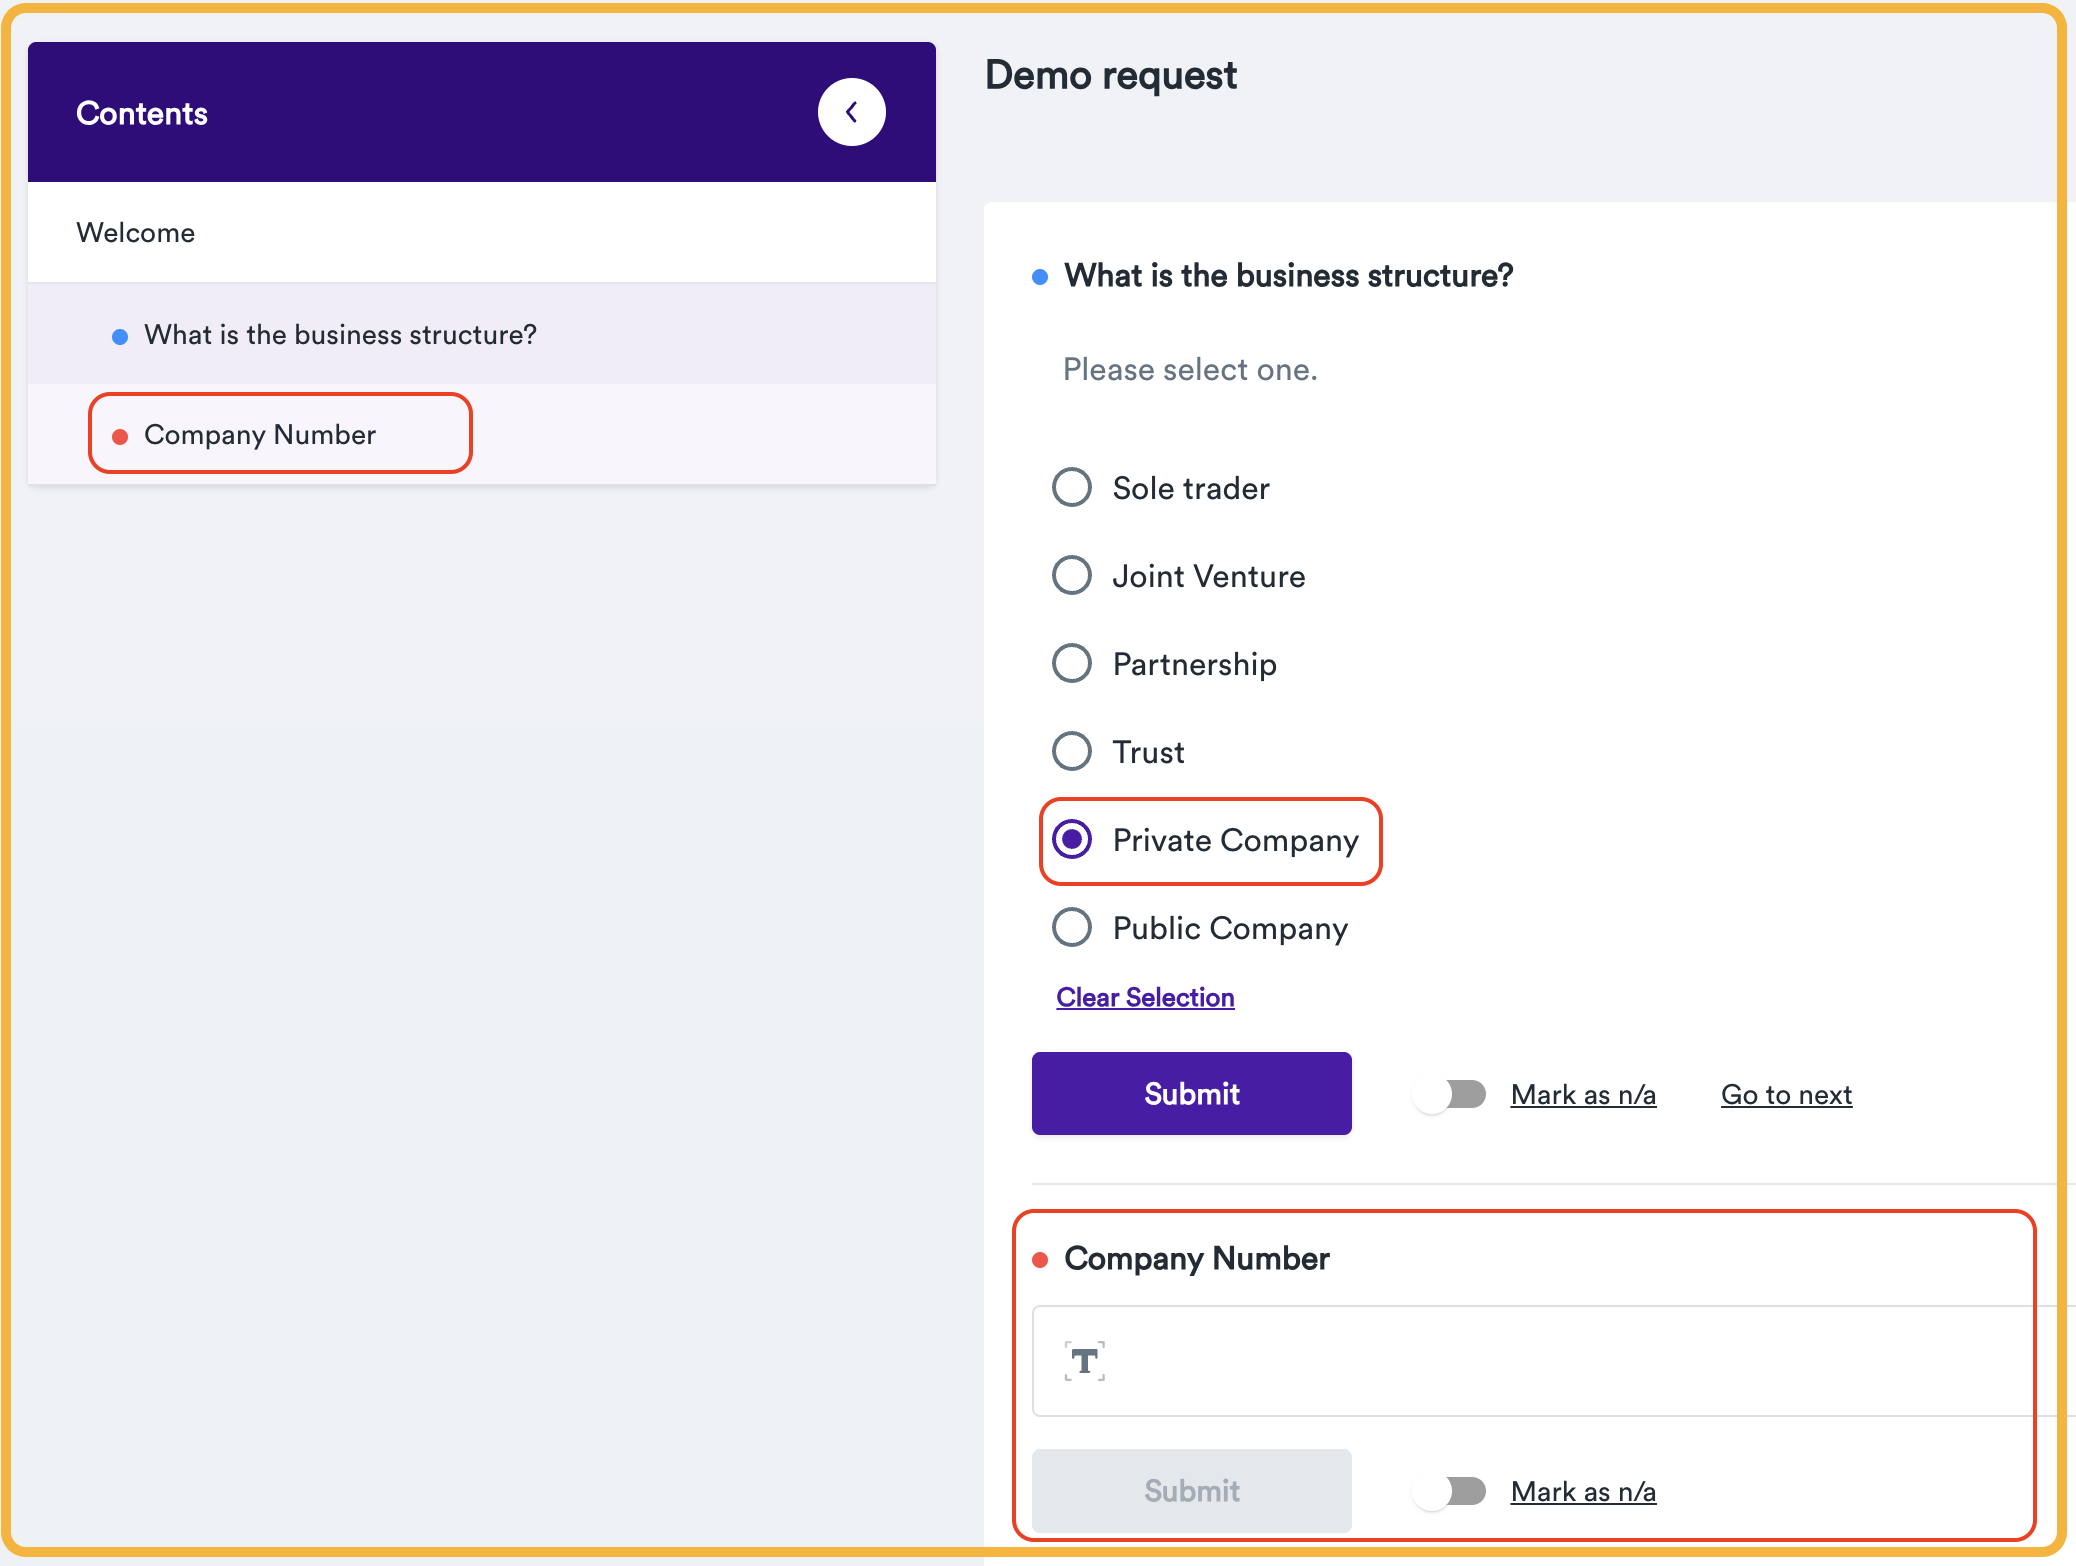
Task: Collapse the Contents sidebar with chevron button
Action: [x=851, y=112]
